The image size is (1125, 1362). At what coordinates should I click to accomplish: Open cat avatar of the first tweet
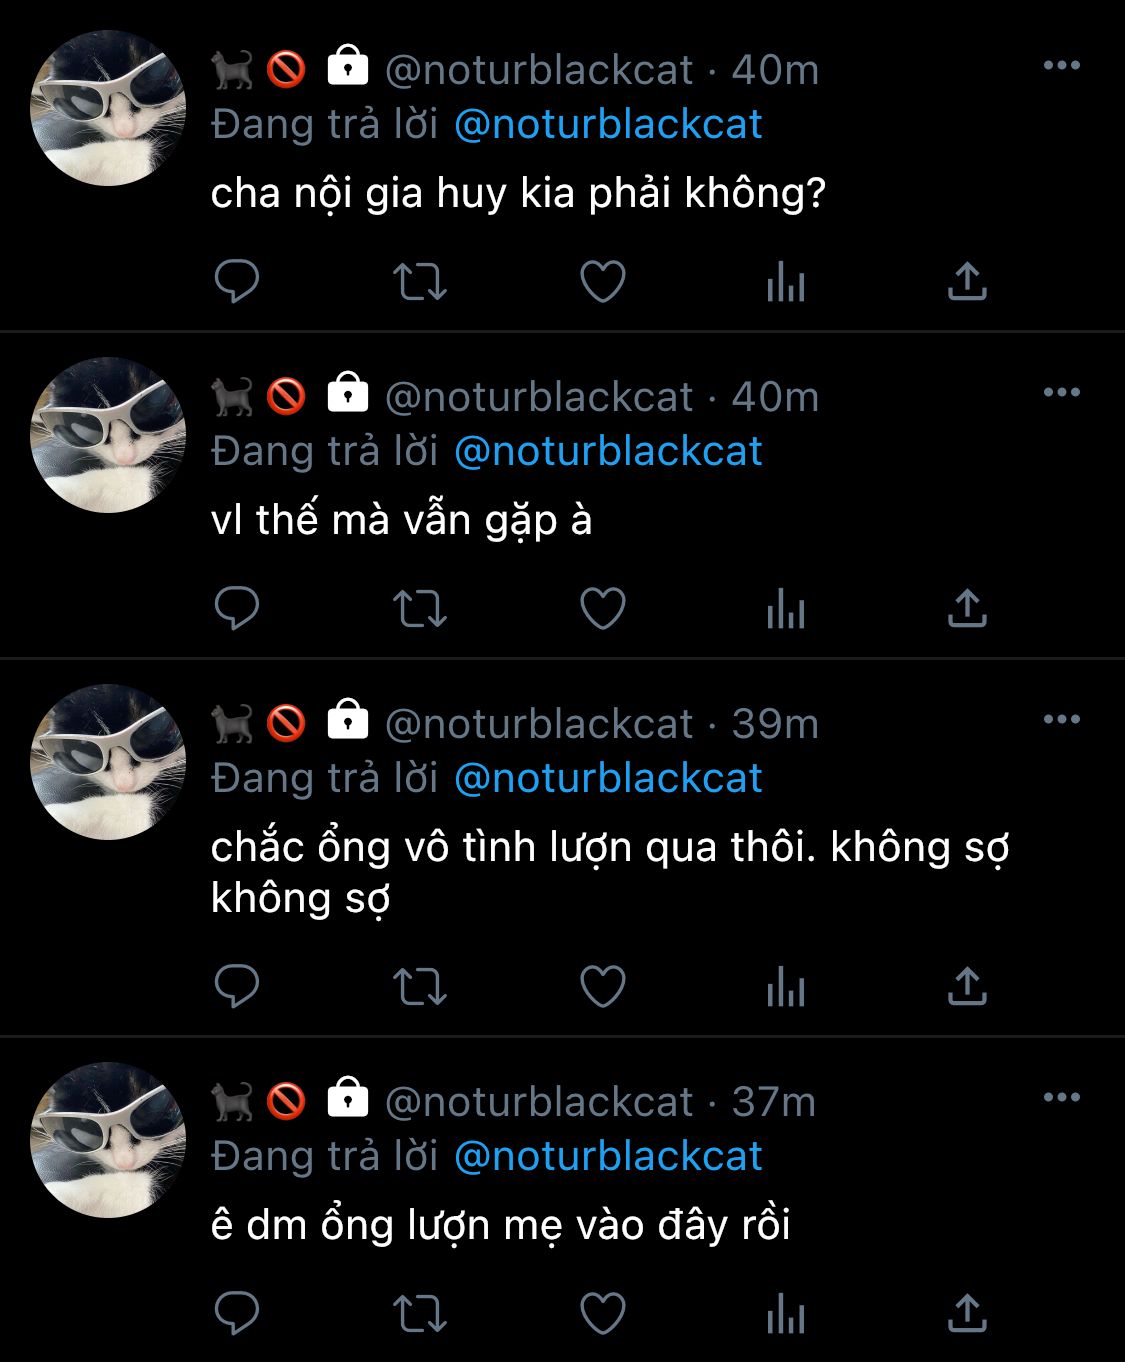(108, 108)
